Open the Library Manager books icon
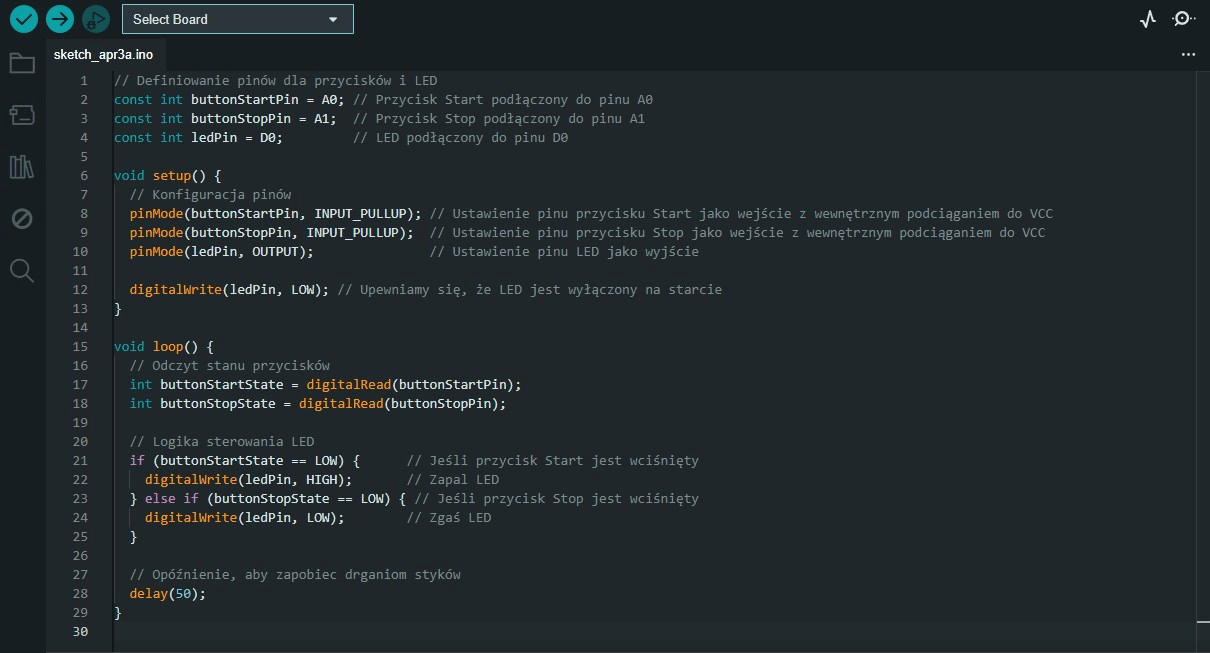 pos(22,166)
